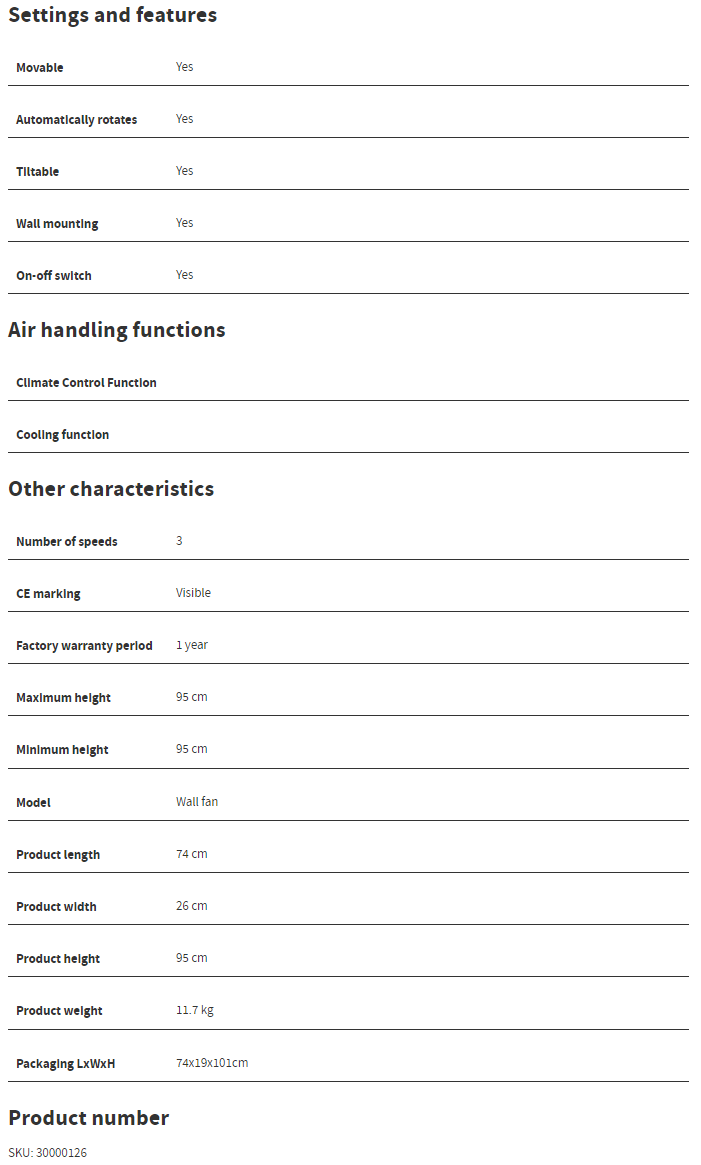
Task: Click the 'Product number' heading
Action: [x=89, y=1118]
